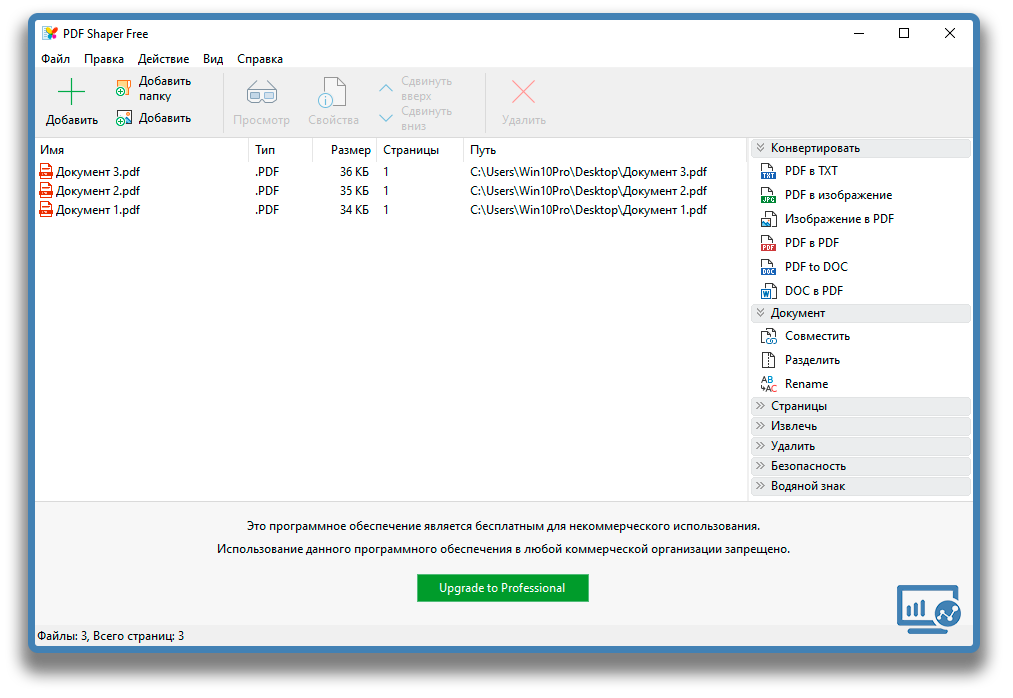Viewport: 1013px width, 698px height.
Task: Click size value 35 КБ
Action: pyautogui.click(x=354, y=191)
